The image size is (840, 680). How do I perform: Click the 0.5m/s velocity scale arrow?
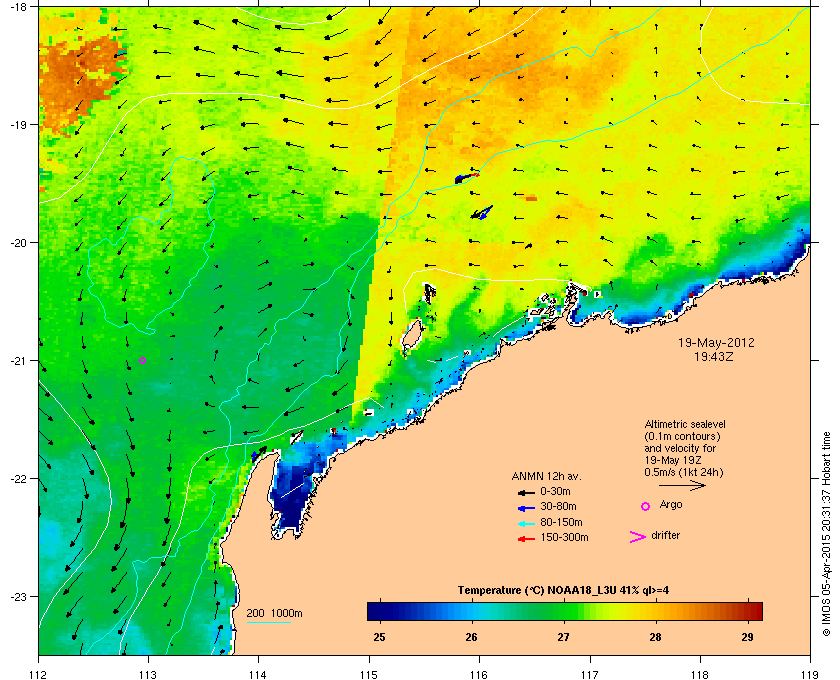(682, 485)
